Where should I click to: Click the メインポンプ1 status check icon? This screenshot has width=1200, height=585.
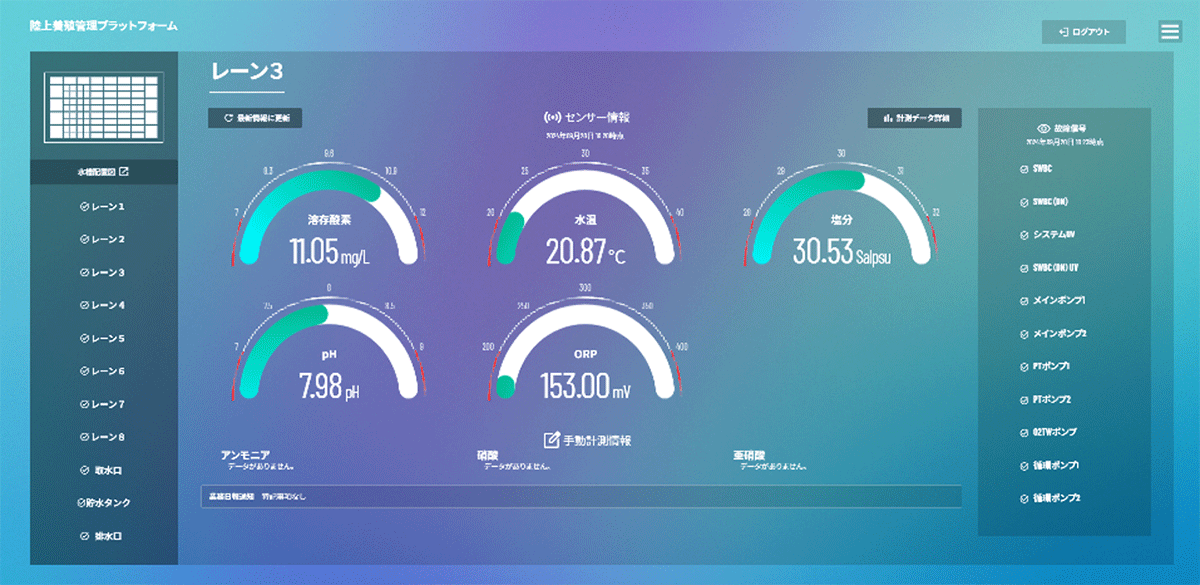(x=1024, y=300)
